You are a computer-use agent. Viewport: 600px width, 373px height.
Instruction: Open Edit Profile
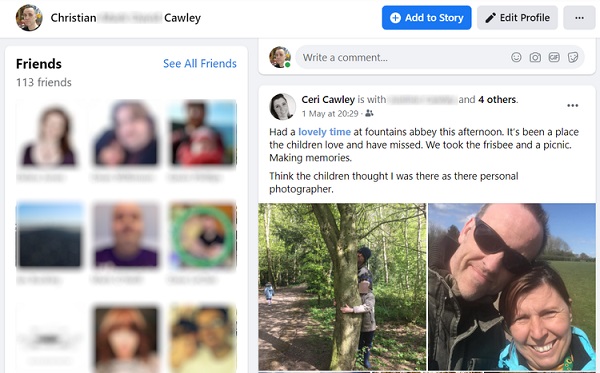pos(517,18)
